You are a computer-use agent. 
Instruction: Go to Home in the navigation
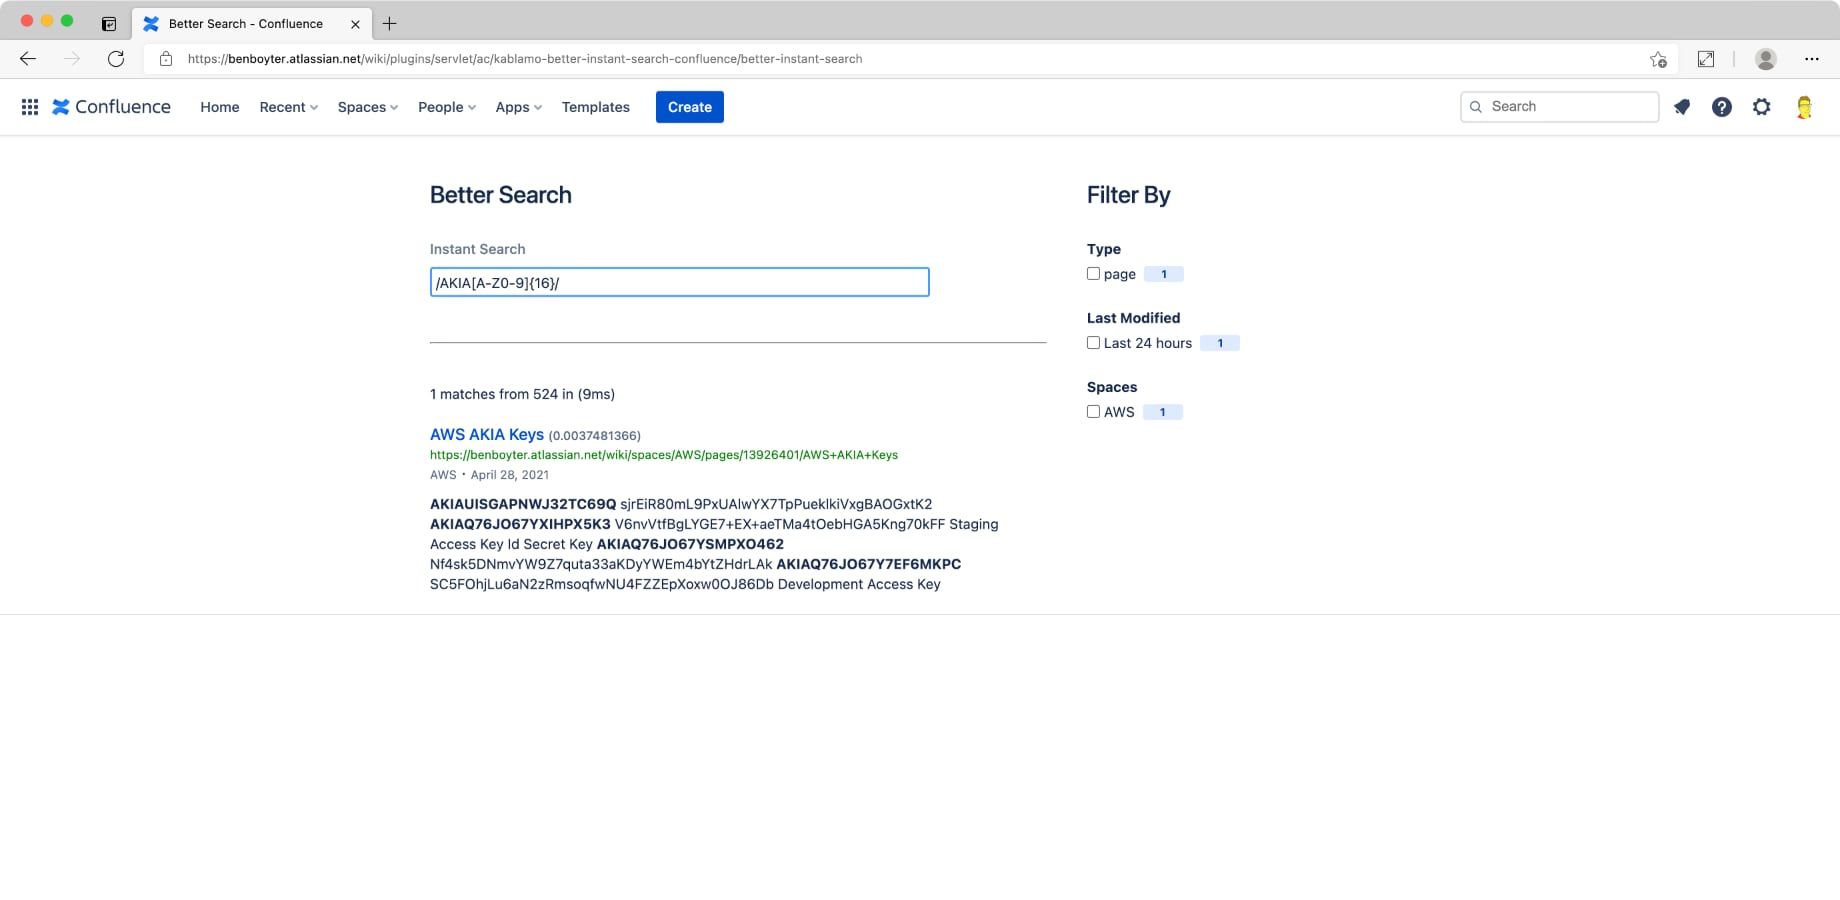coord(219,107)
